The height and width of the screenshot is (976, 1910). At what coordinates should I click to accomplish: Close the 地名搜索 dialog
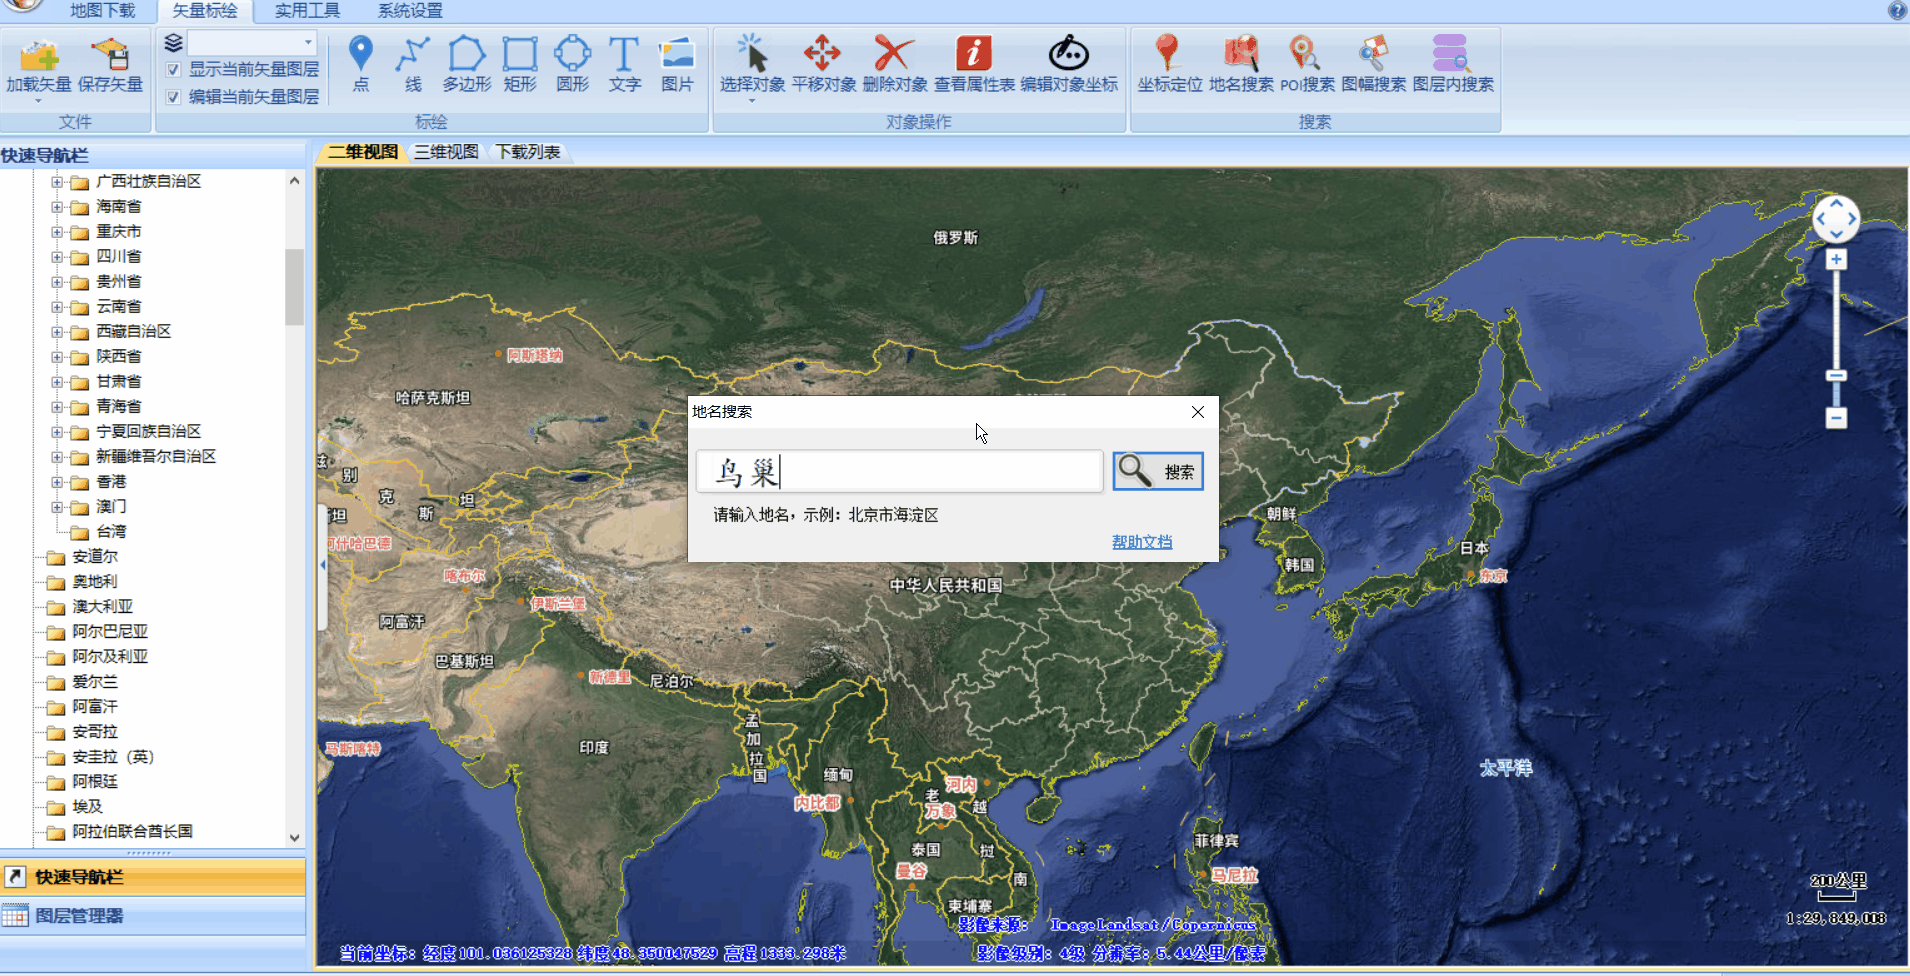(x=1198, y=412)
